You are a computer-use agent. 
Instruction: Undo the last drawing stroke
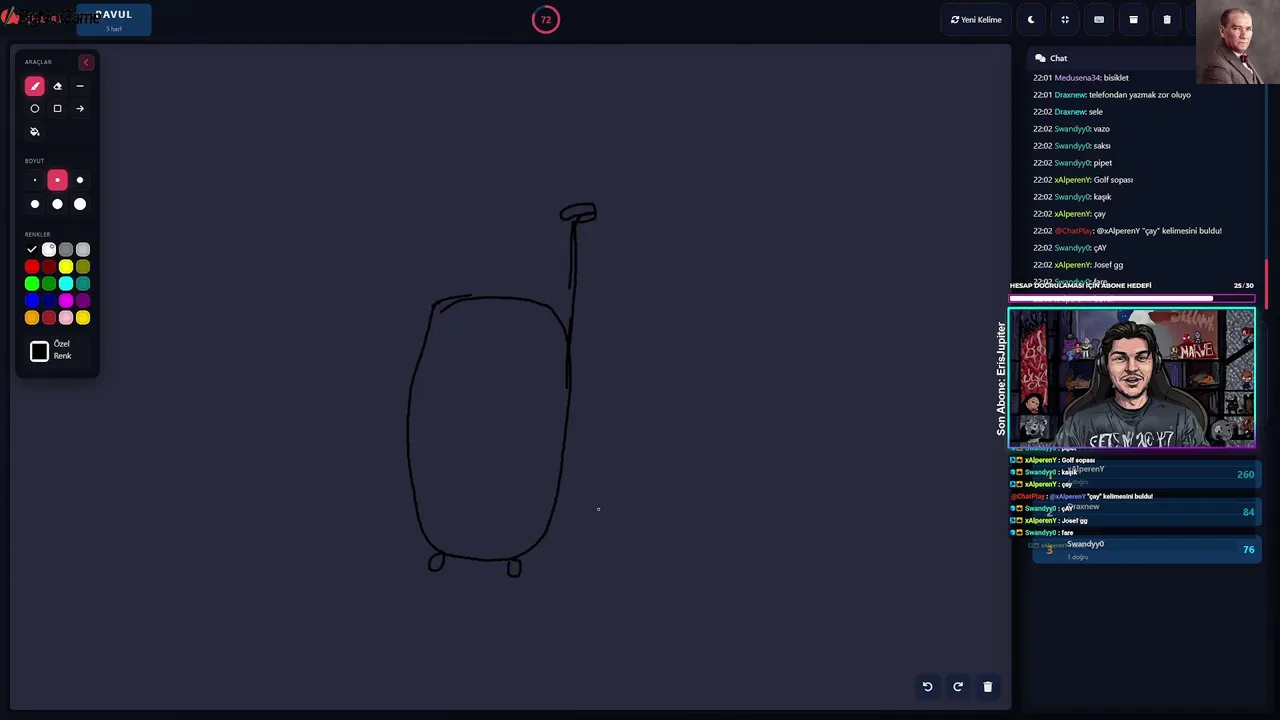click(927, 686)
